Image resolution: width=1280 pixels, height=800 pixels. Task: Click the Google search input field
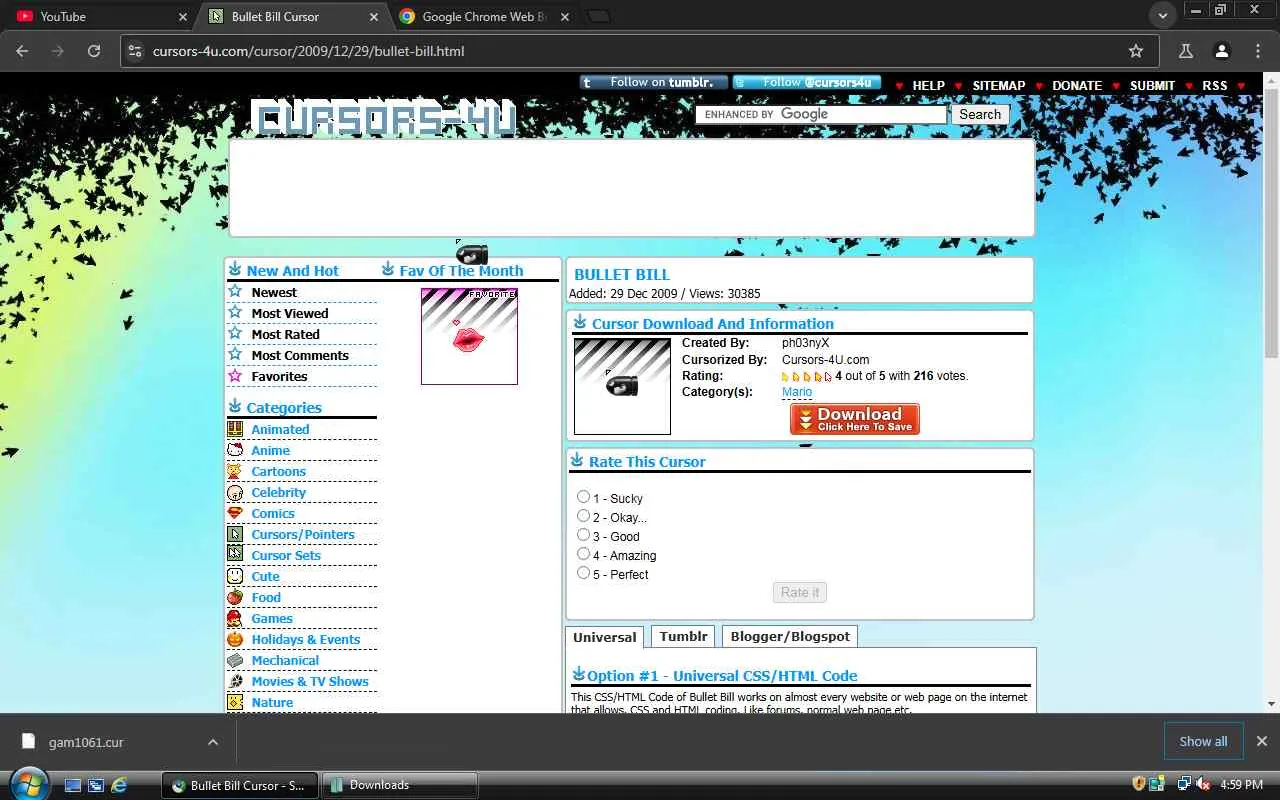(821, 114)
